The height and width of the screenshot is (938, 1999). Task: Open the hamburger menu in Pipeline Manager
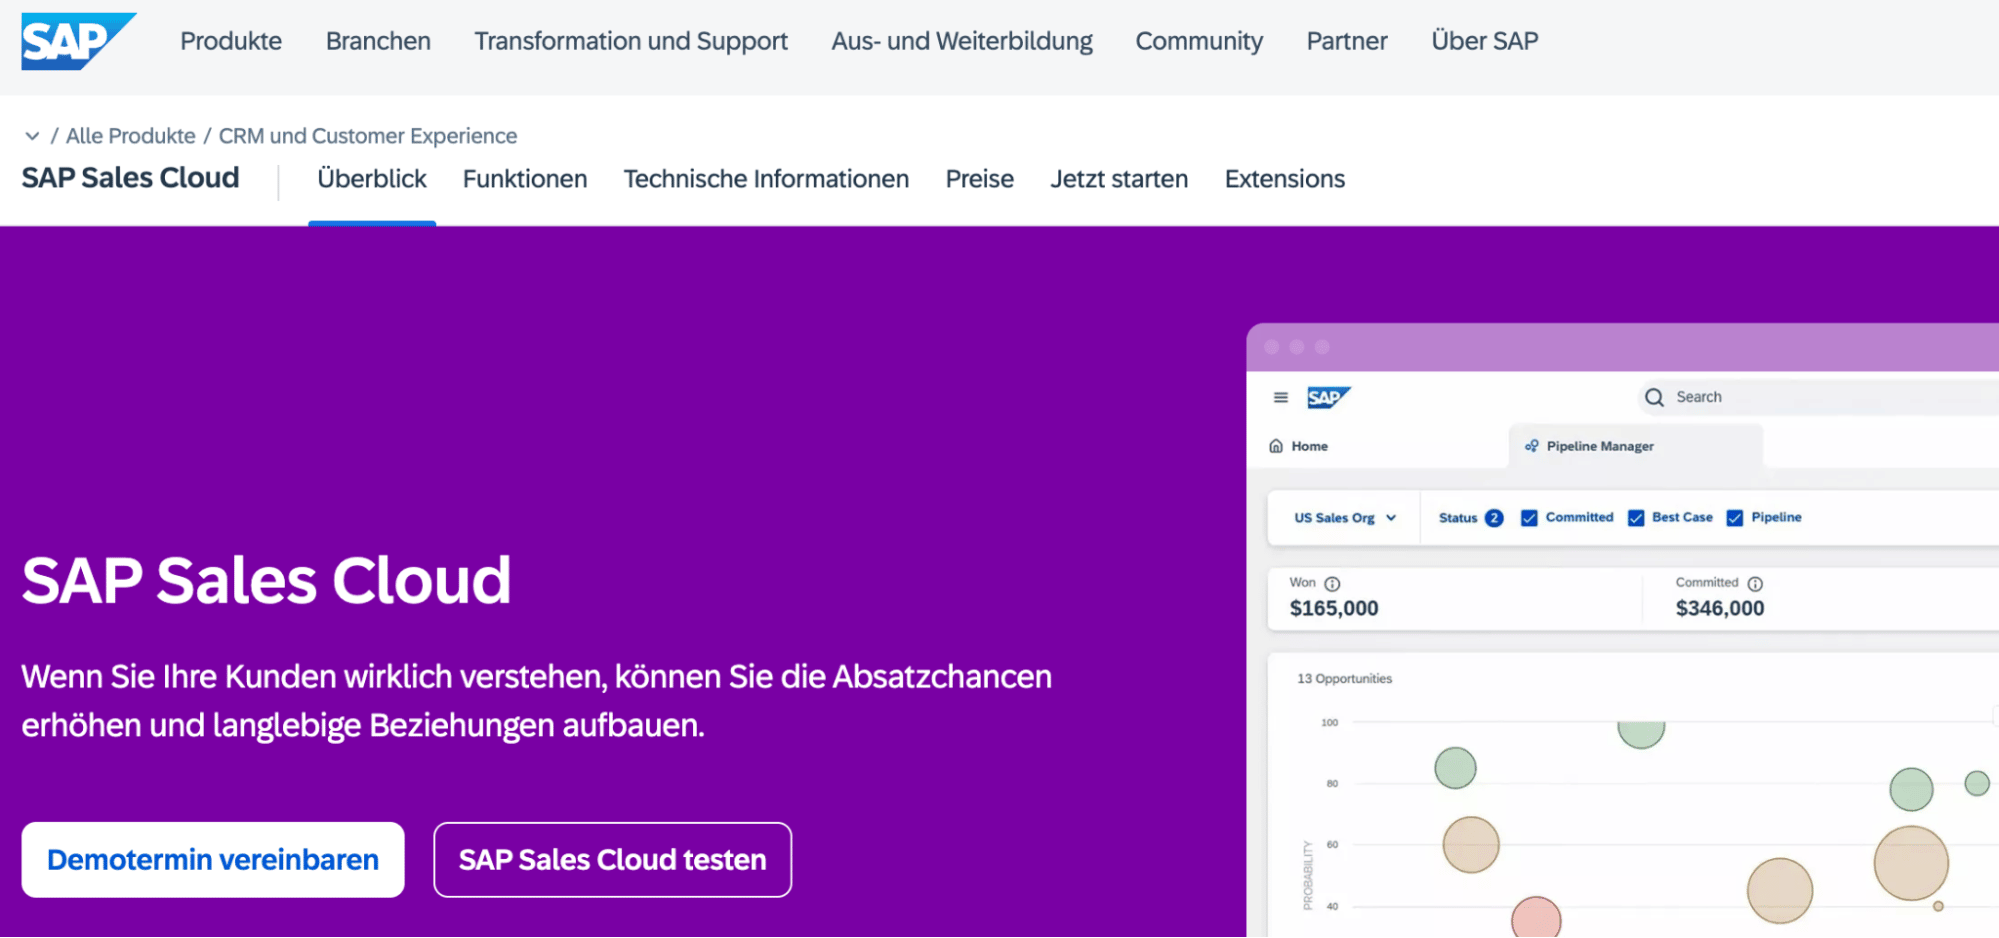tap(1280, 397)
